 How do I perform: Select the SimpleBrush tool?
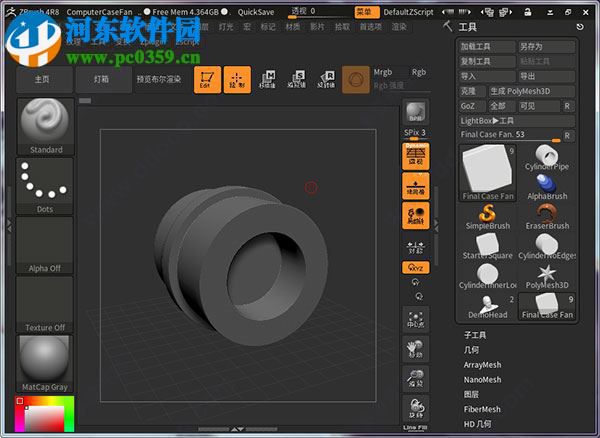tap(488, 217)
